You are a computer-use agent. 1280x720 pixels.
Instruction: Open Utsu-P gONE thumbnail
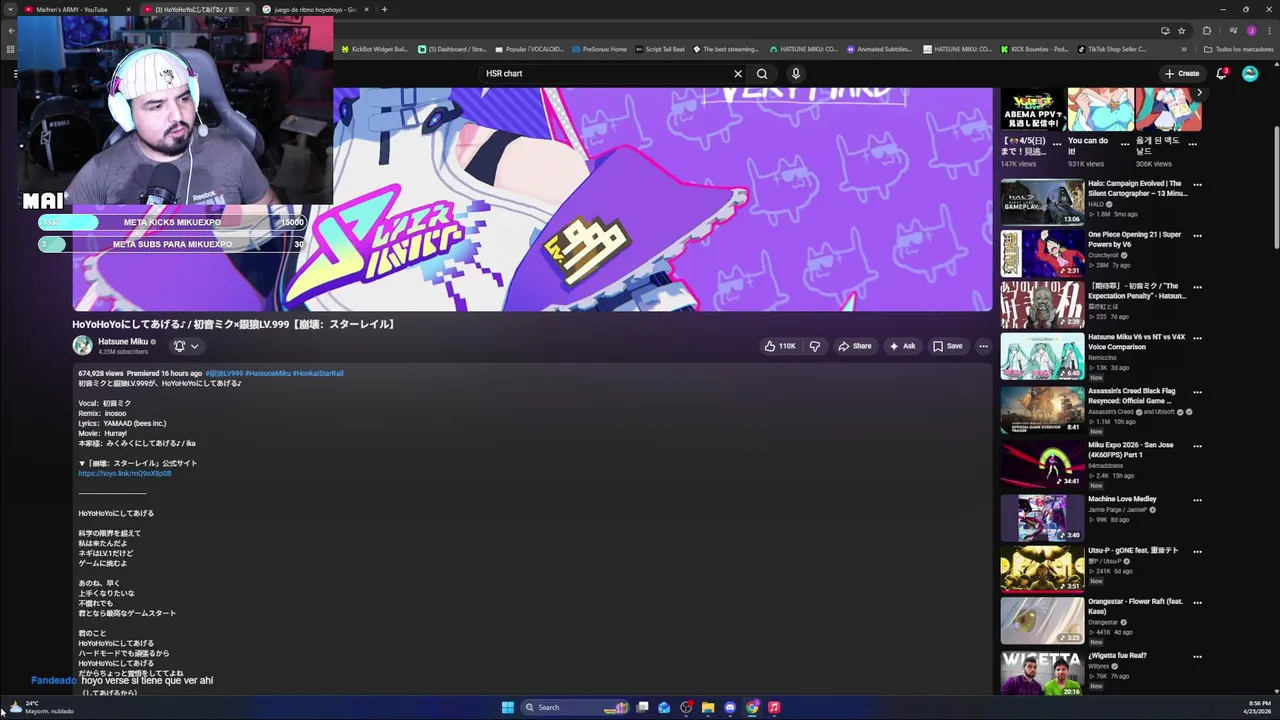[x=1042, y=568]
